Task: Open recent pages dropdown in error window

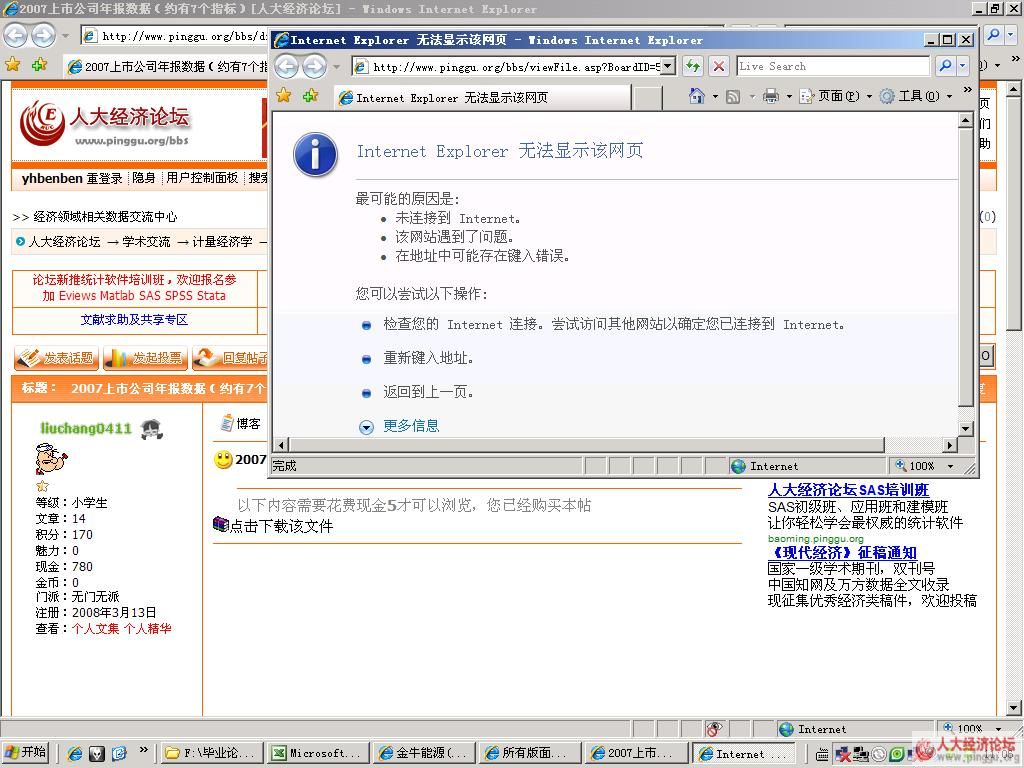Action: pyautogui.click(x=336, y=67)
